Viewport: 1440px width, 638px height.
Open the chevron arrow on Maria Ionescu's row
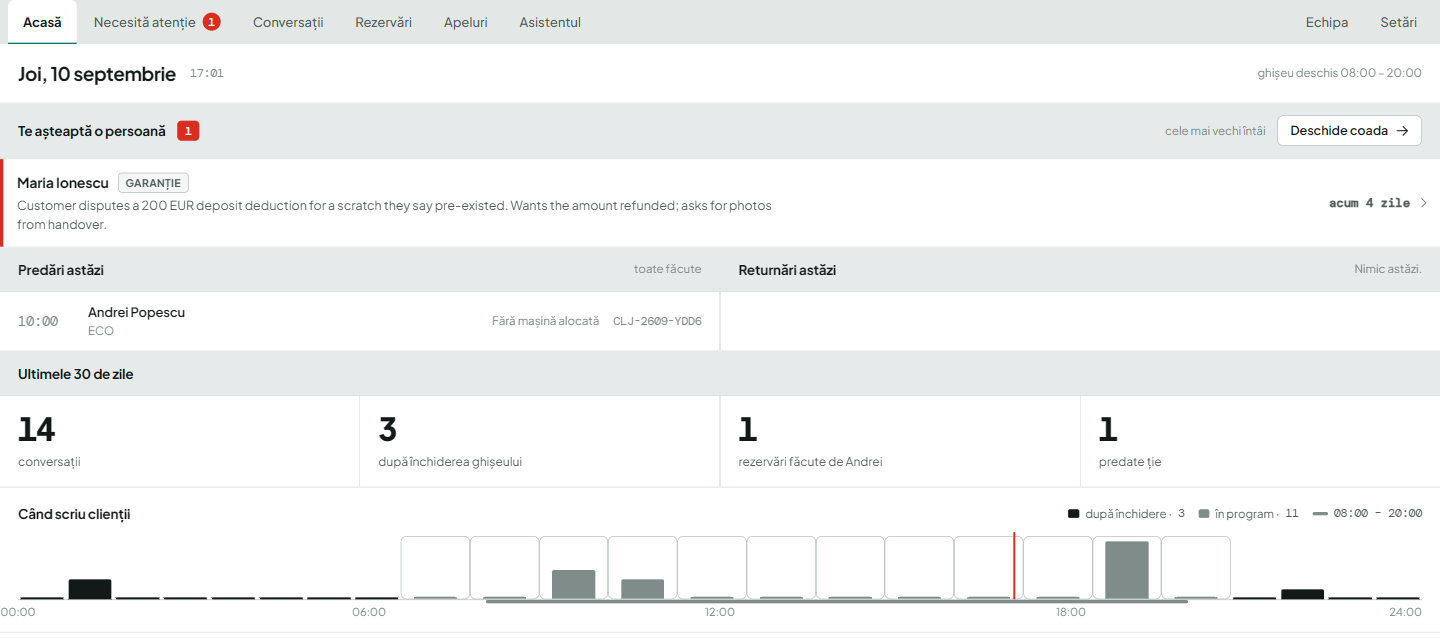click(x=1423, y=203)
